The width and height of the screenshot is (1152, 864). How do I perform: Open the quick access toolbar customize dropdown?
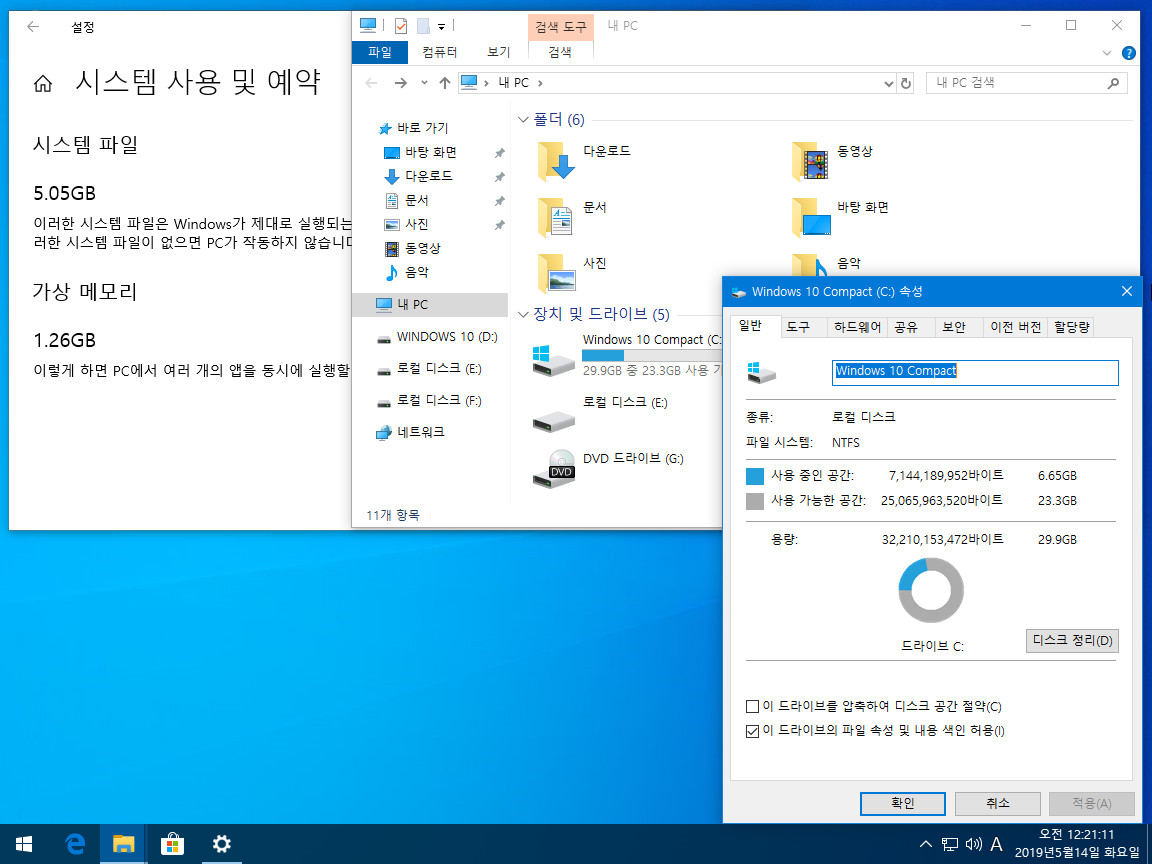pyautogui.click(x=442, y=26)
